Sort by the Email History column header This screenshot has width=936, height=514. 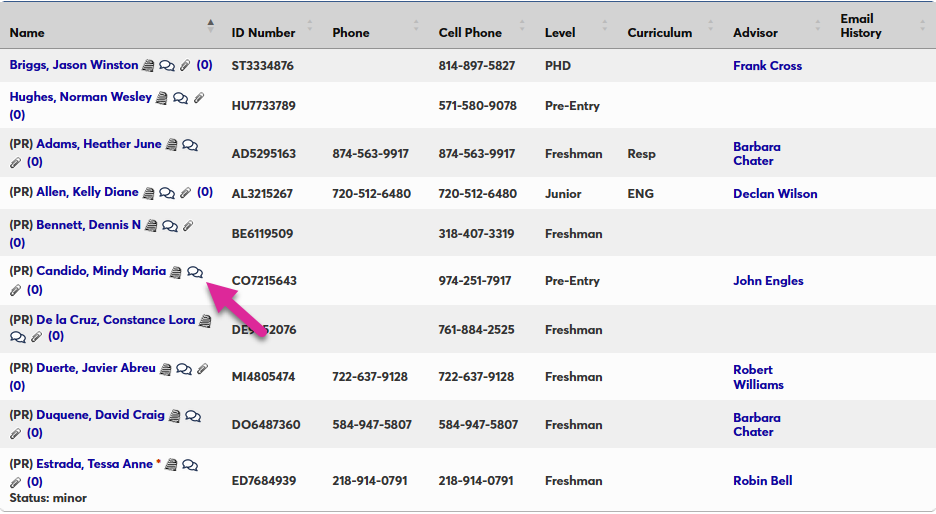[x=860, y=26]
